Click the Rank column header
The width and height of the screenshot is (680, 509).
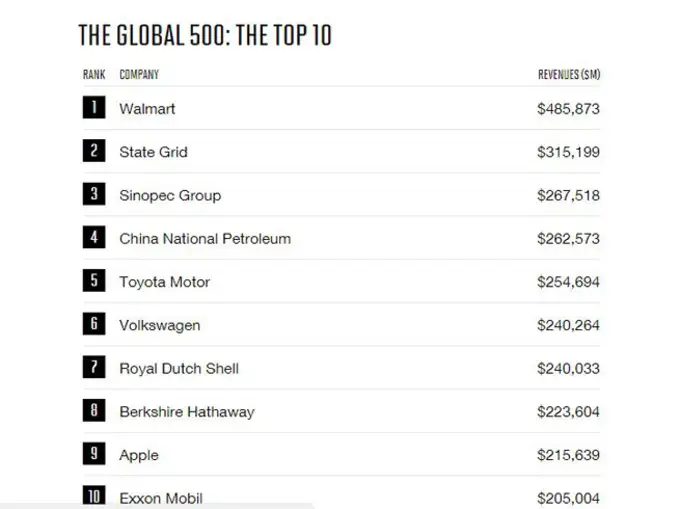pos(94,75)
